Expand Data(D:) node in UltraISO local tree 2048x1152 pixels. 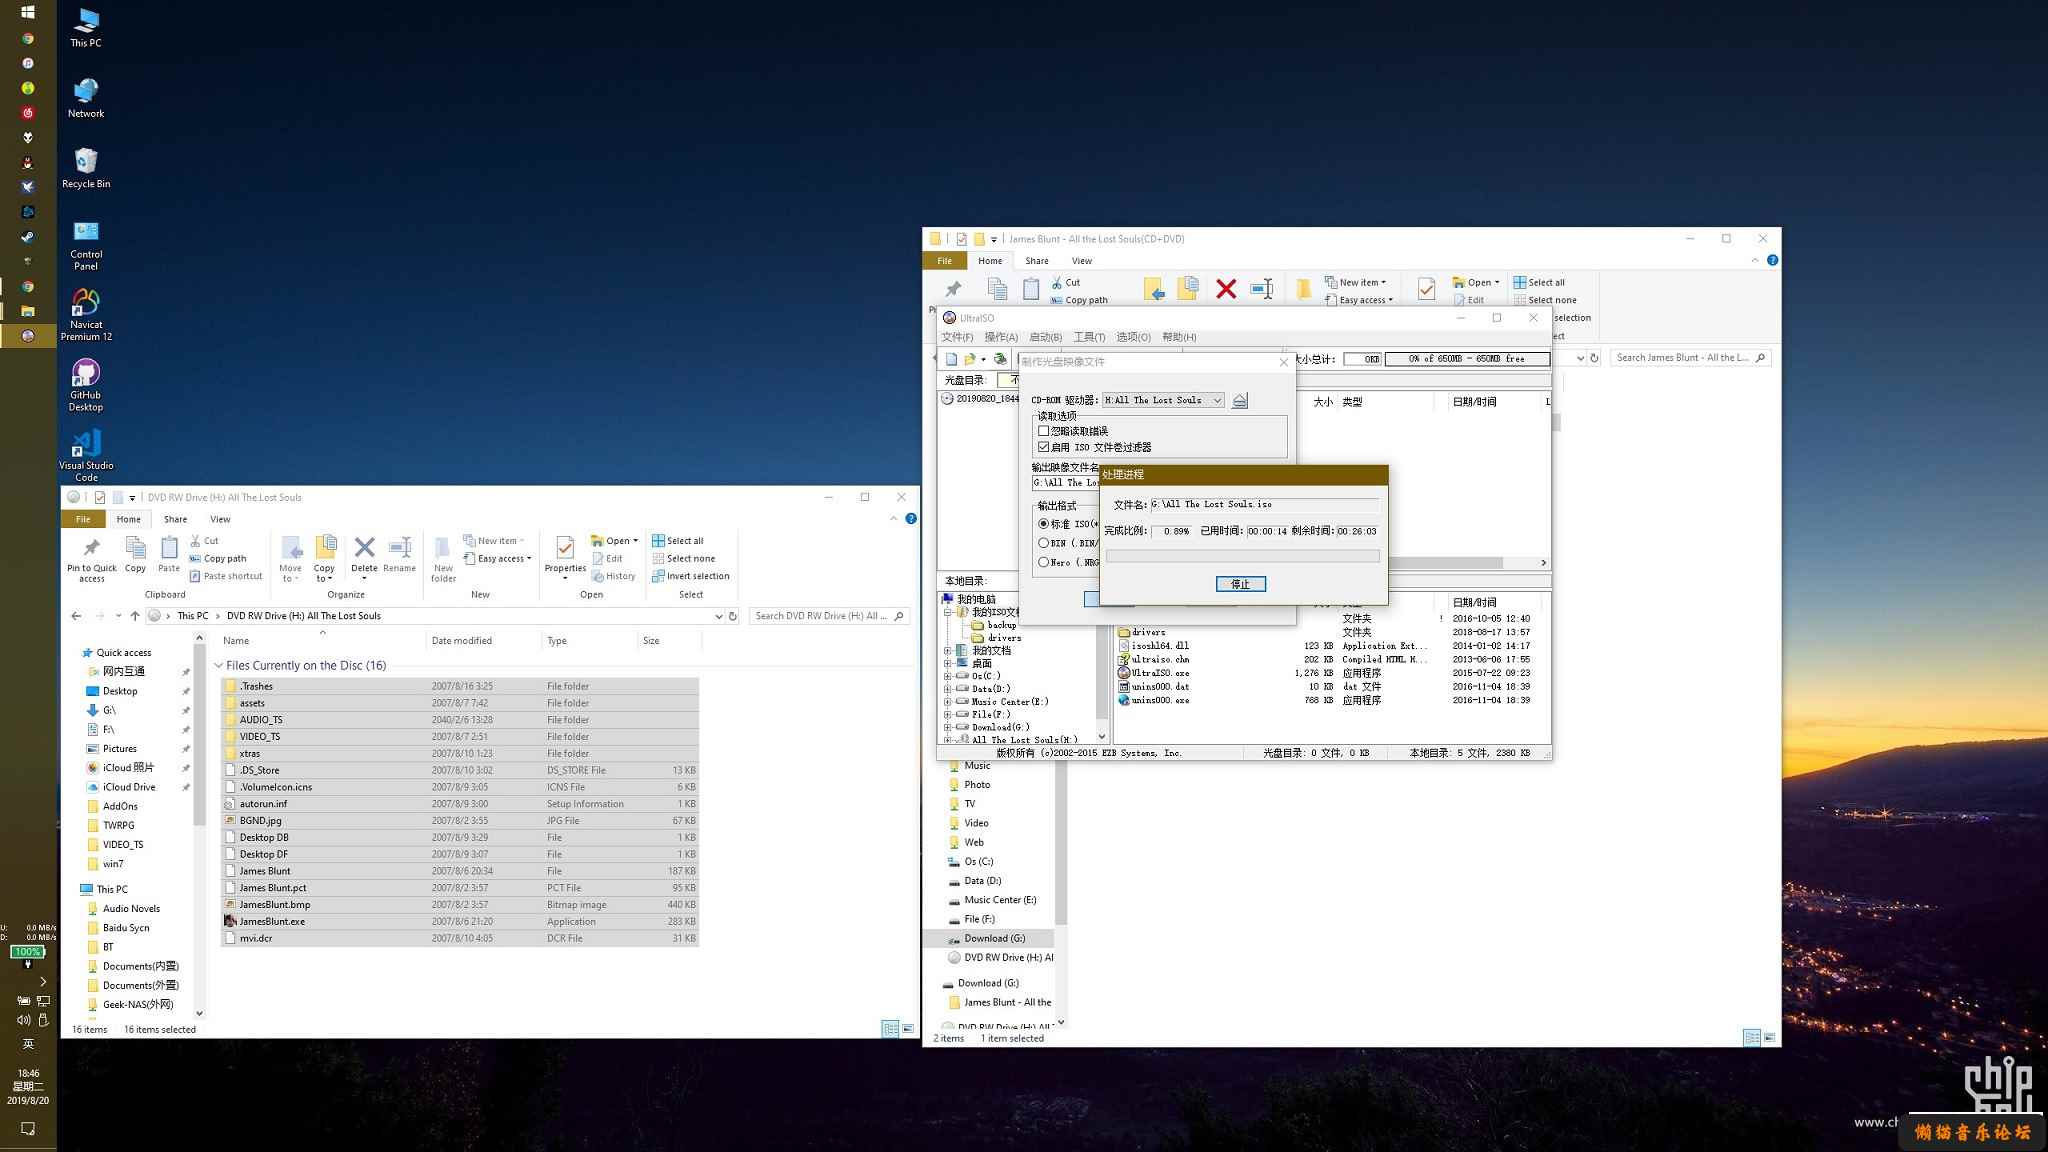(948, 689)
